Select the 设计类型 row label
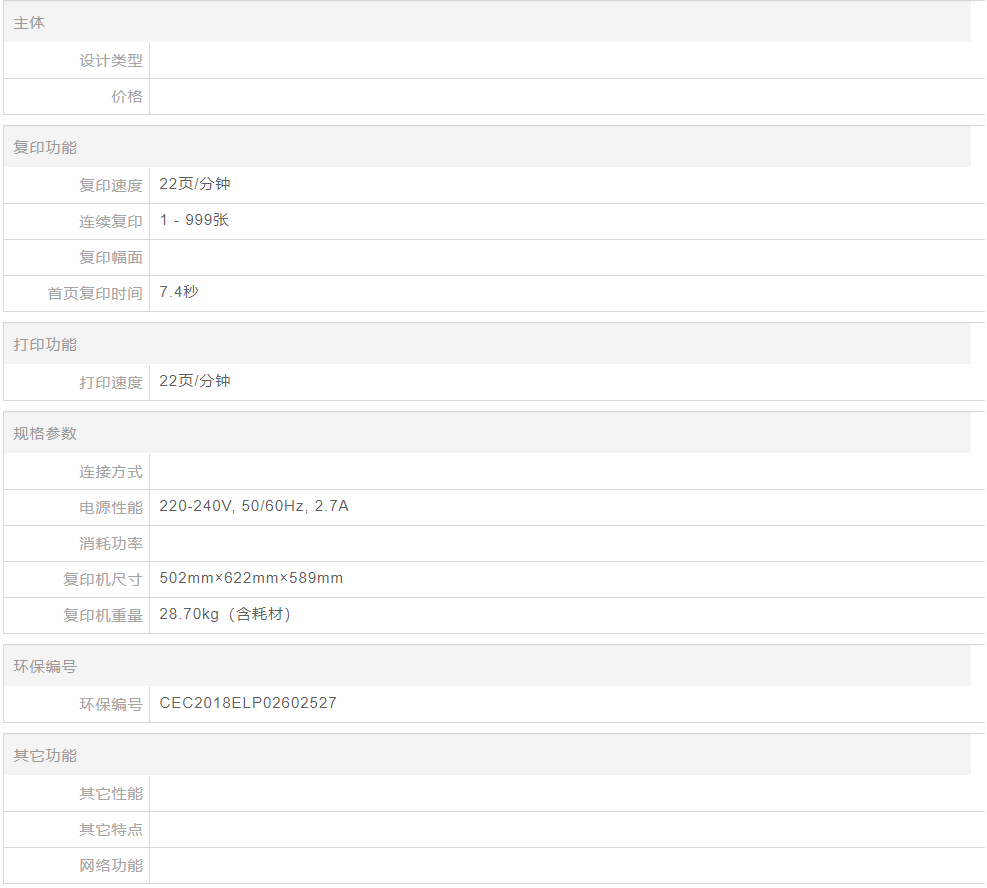The image size is (987, 888). pos(111,61)
